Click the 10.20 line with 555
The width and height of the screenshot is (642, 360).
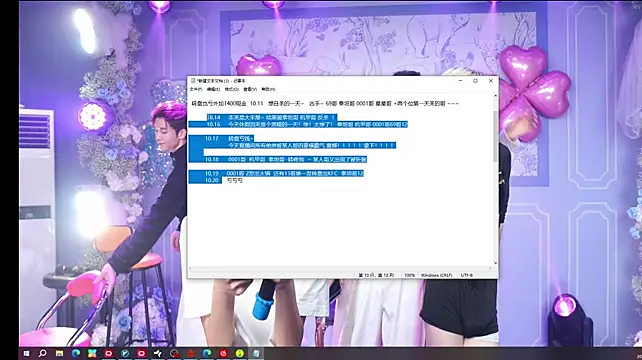click(x=224, y=180)
